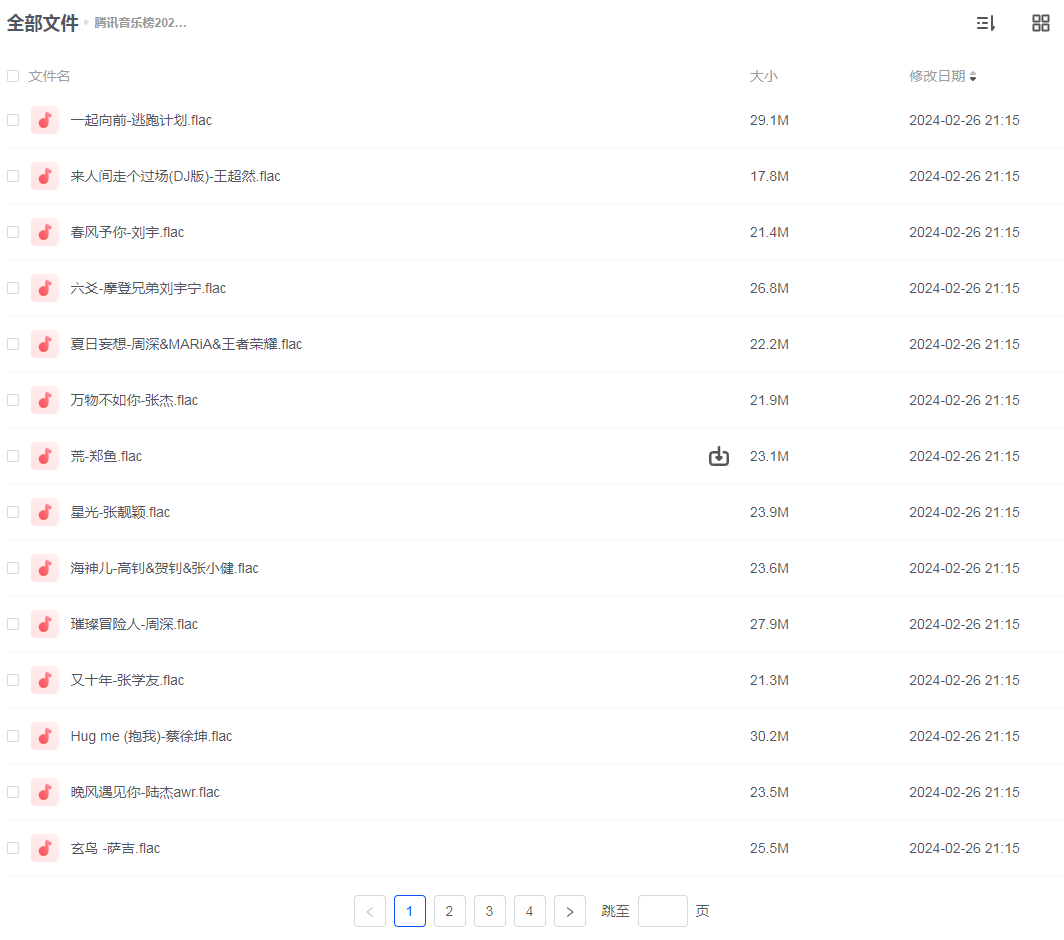Viewport: 1064px width, 940px height.
Task: Click the 17.8M size value
Action: [770, 176]
